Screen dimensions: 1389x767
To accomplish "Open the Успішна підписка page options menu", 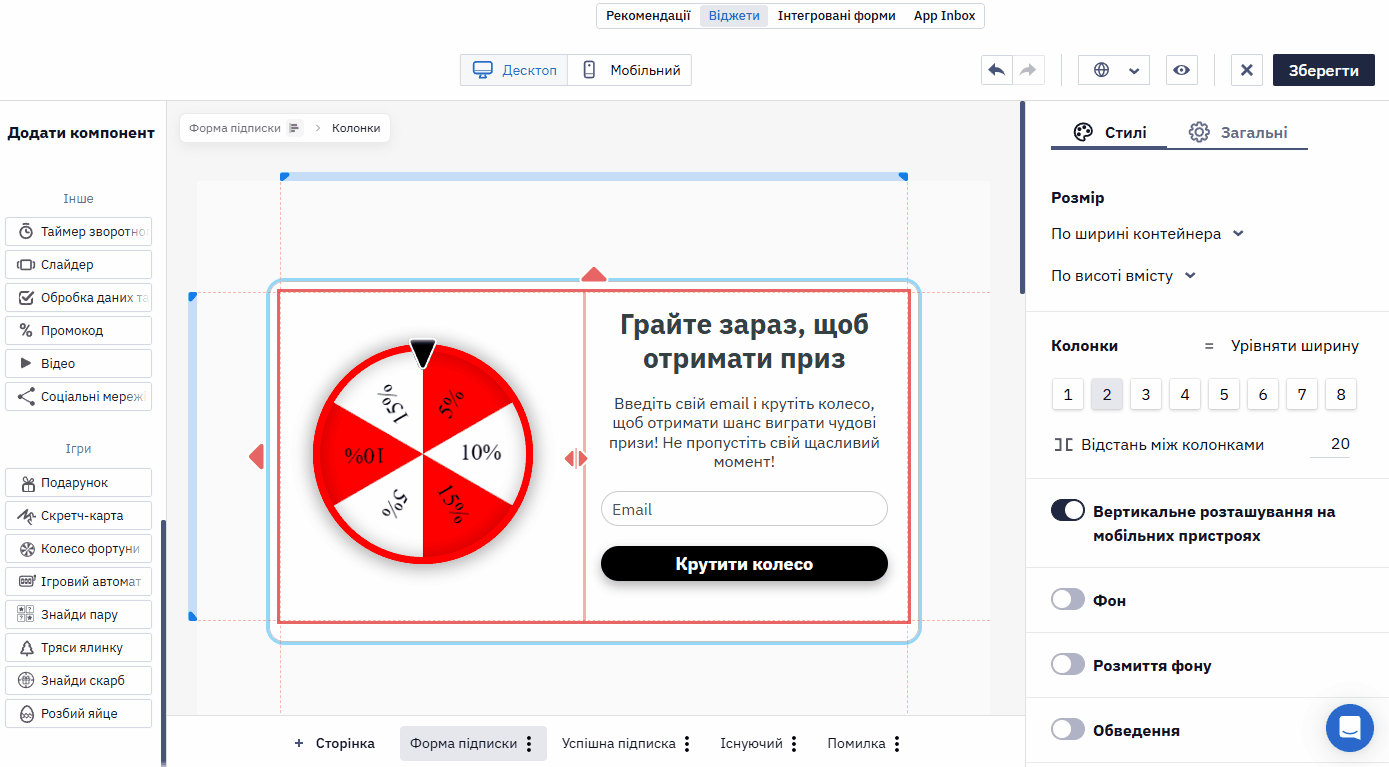I will [x=687, y=744].
